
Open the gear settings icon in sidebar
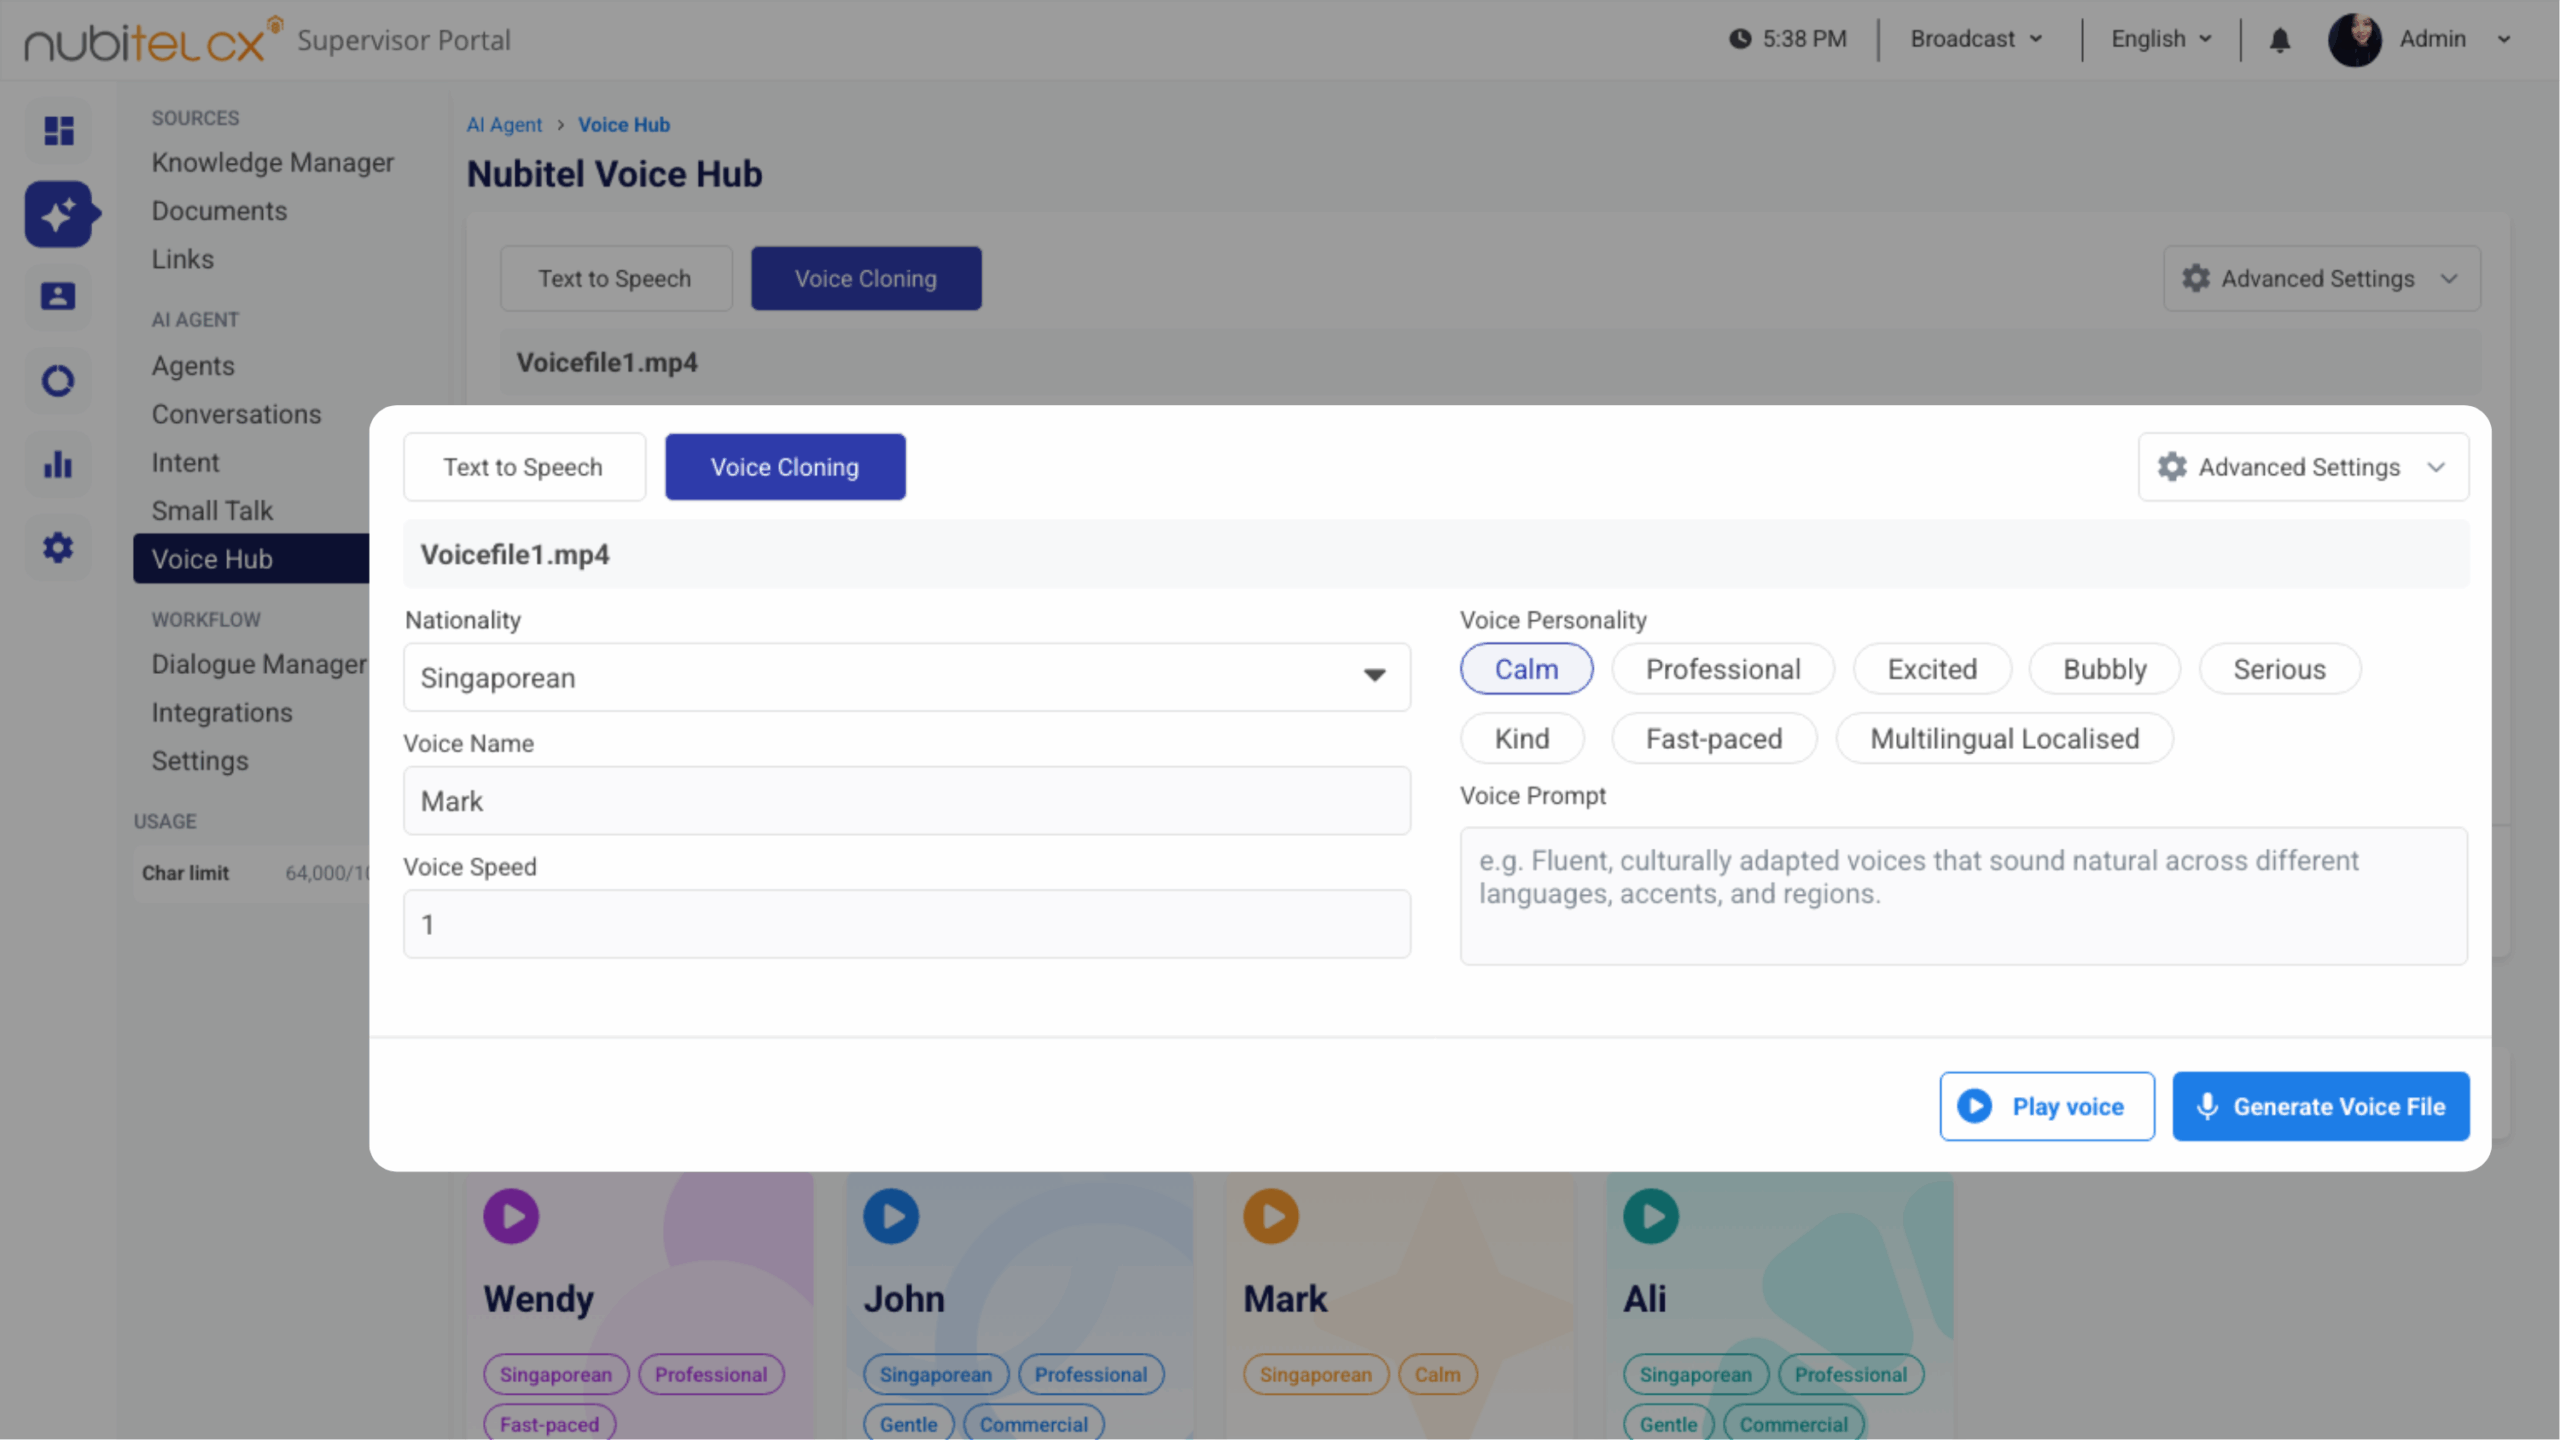tap(58, 548)
